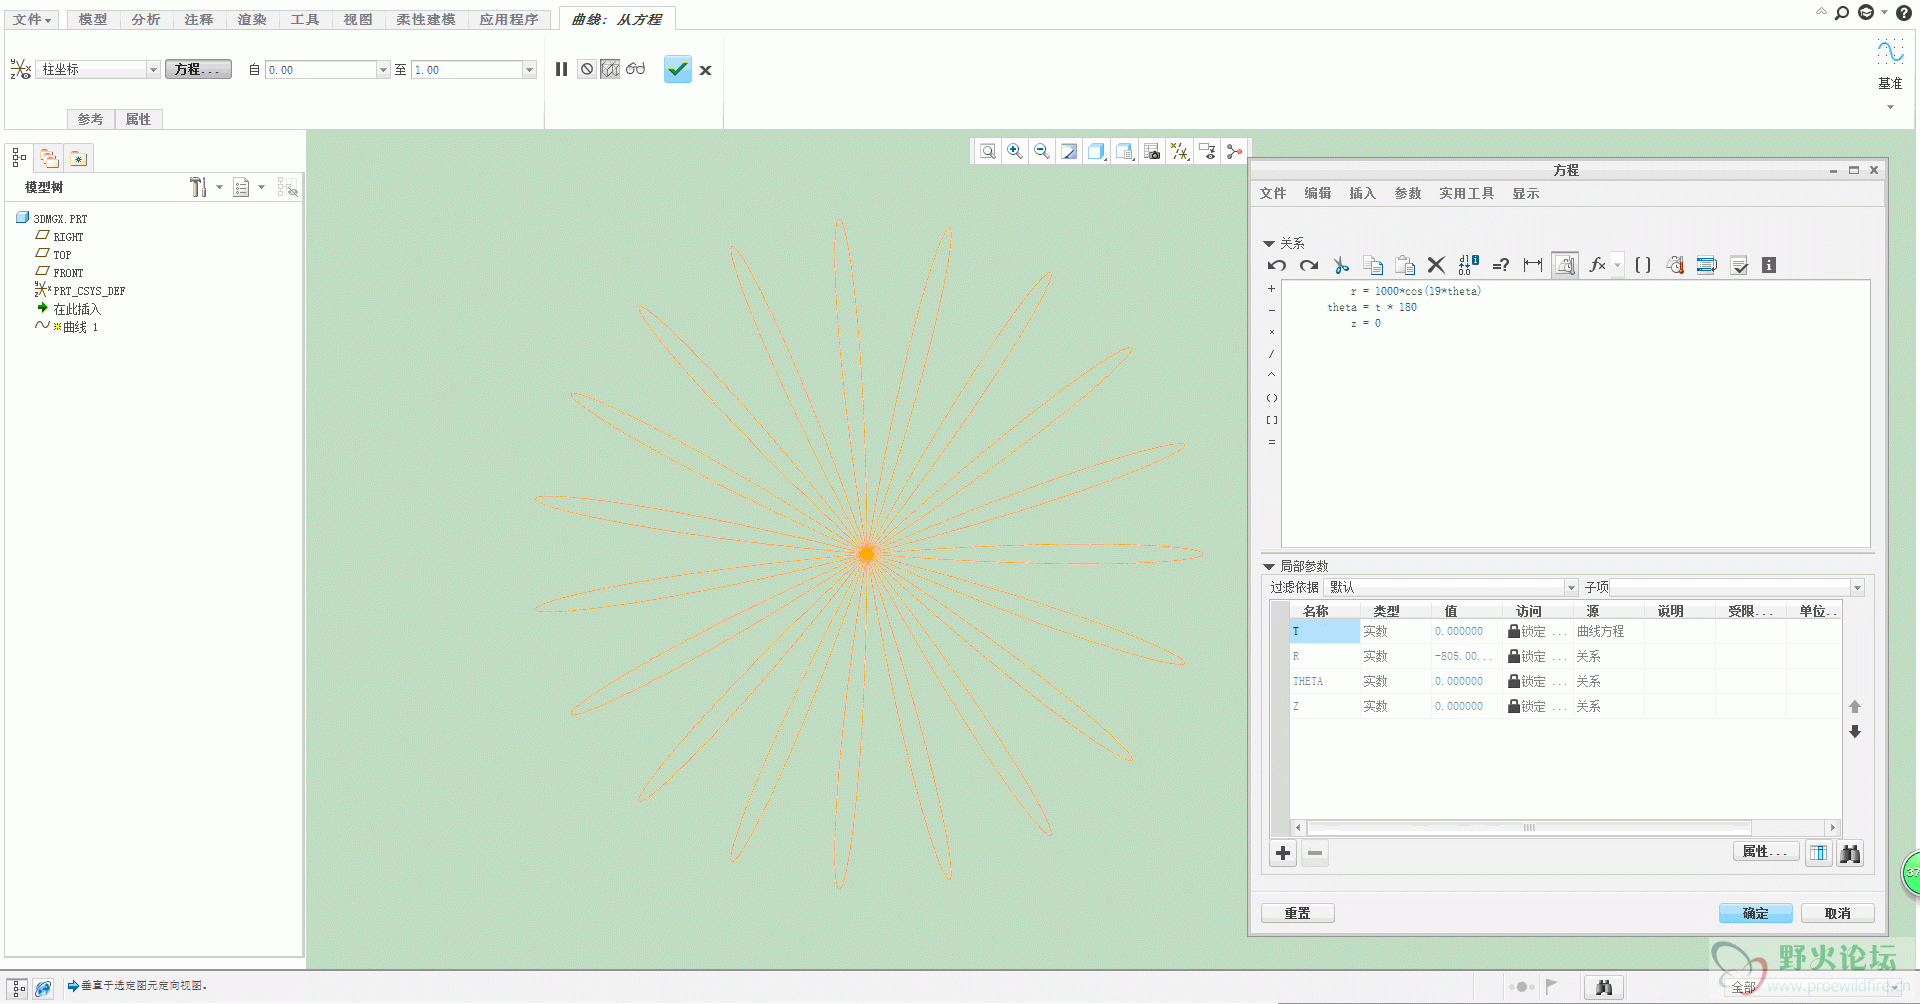The width and height of the screenshot is (1920, 1004).
Task: Open the 过滤依据 默认 dropdown
Action: [x=1571, y=588]
